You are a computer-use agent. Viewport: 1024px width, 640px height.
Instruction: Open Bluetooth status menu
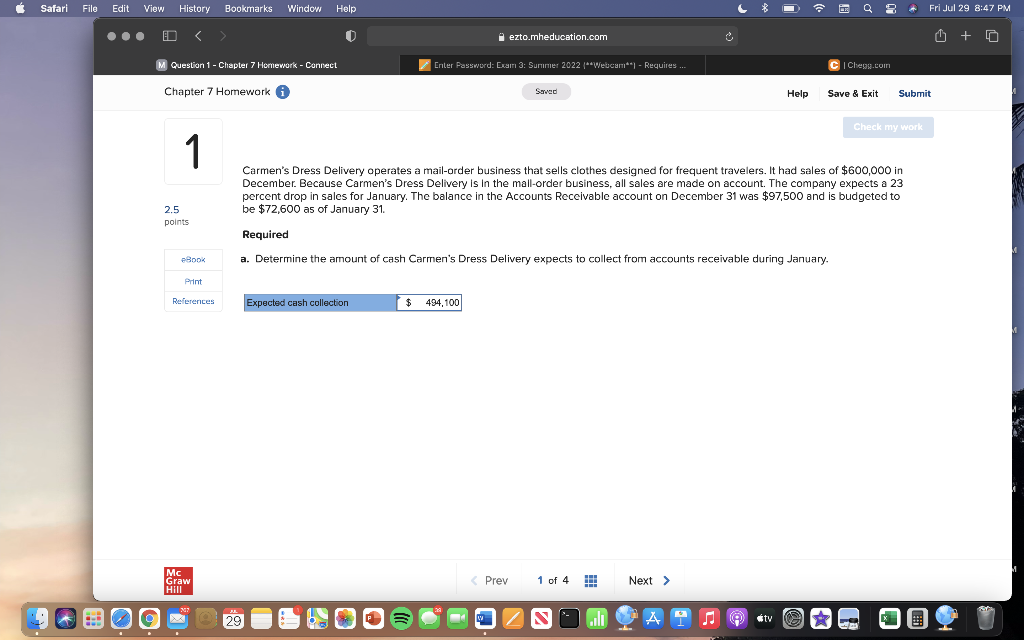tap(765, 8)
